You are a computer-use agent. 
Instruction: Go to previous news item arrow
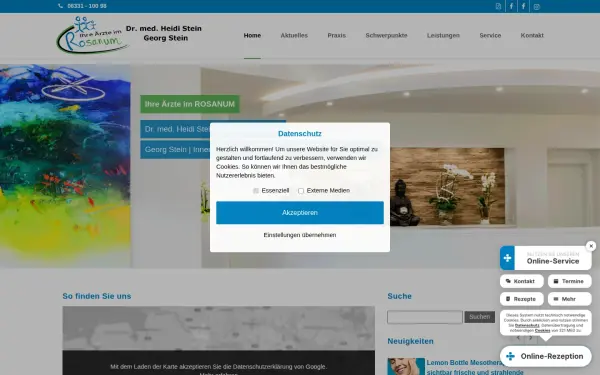(518, 338)
